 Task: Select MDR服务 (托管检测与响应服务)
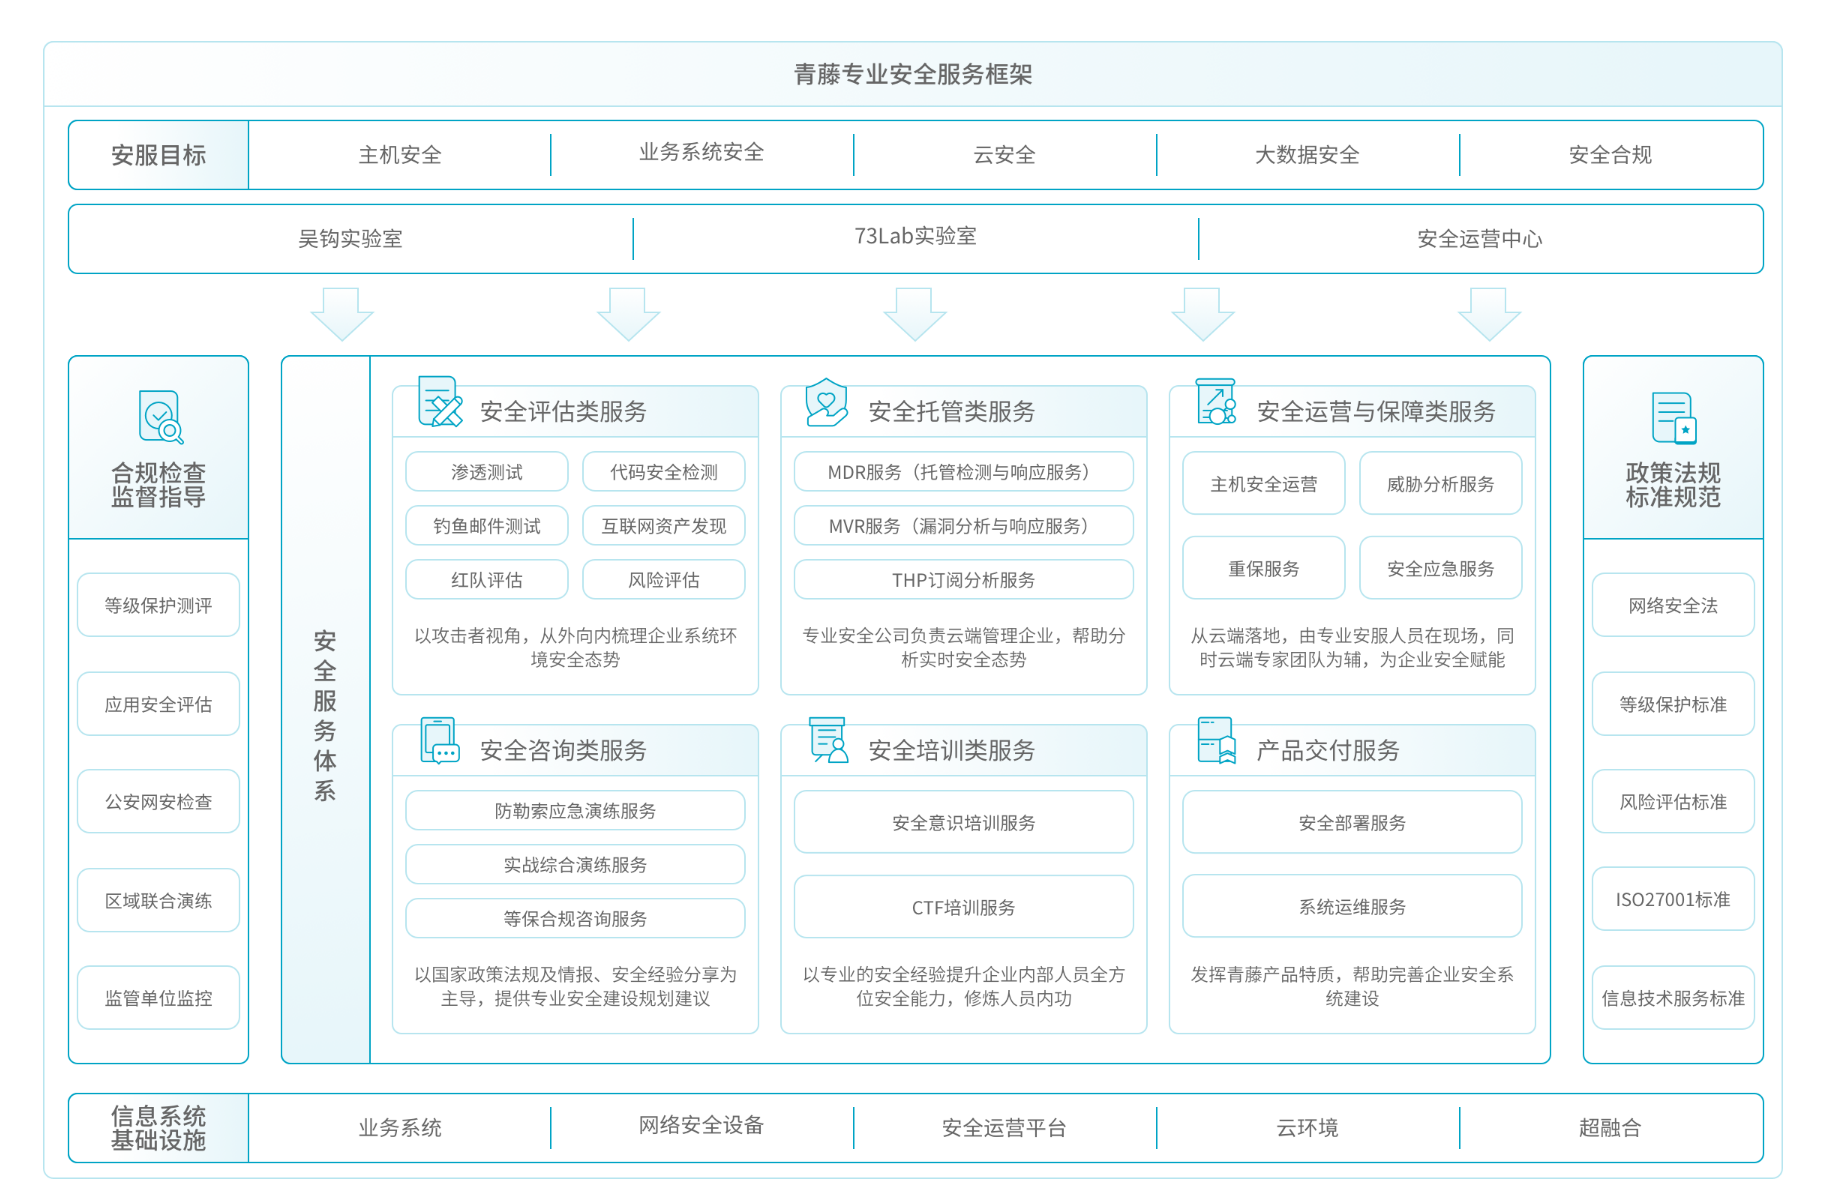[x=964, y=472]
